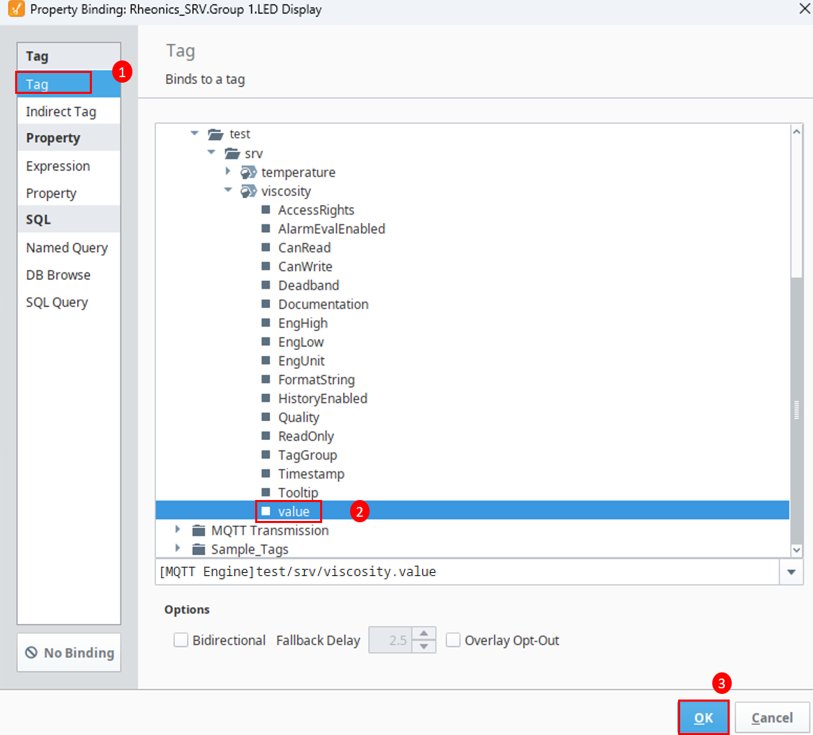
Task: Click the Quality property icon
Action: [x=266, y=417]
